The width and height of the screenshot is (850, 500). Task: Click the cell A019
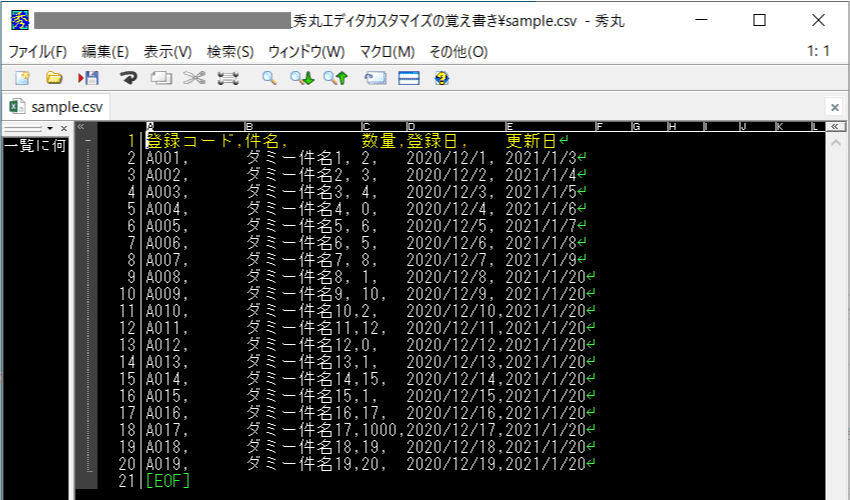[x=163, y=464]
